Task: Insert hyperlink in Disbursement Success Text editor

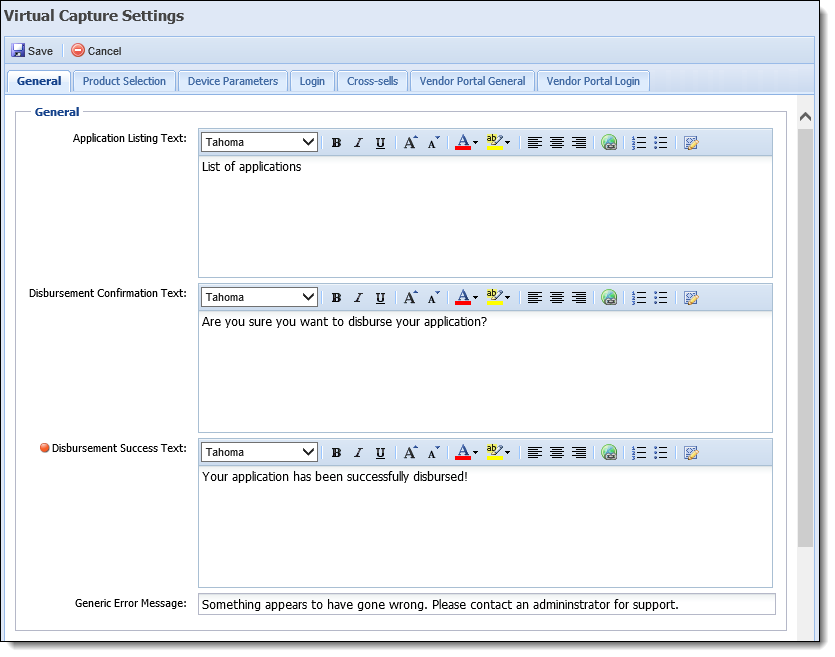Action: click(609, 453)
